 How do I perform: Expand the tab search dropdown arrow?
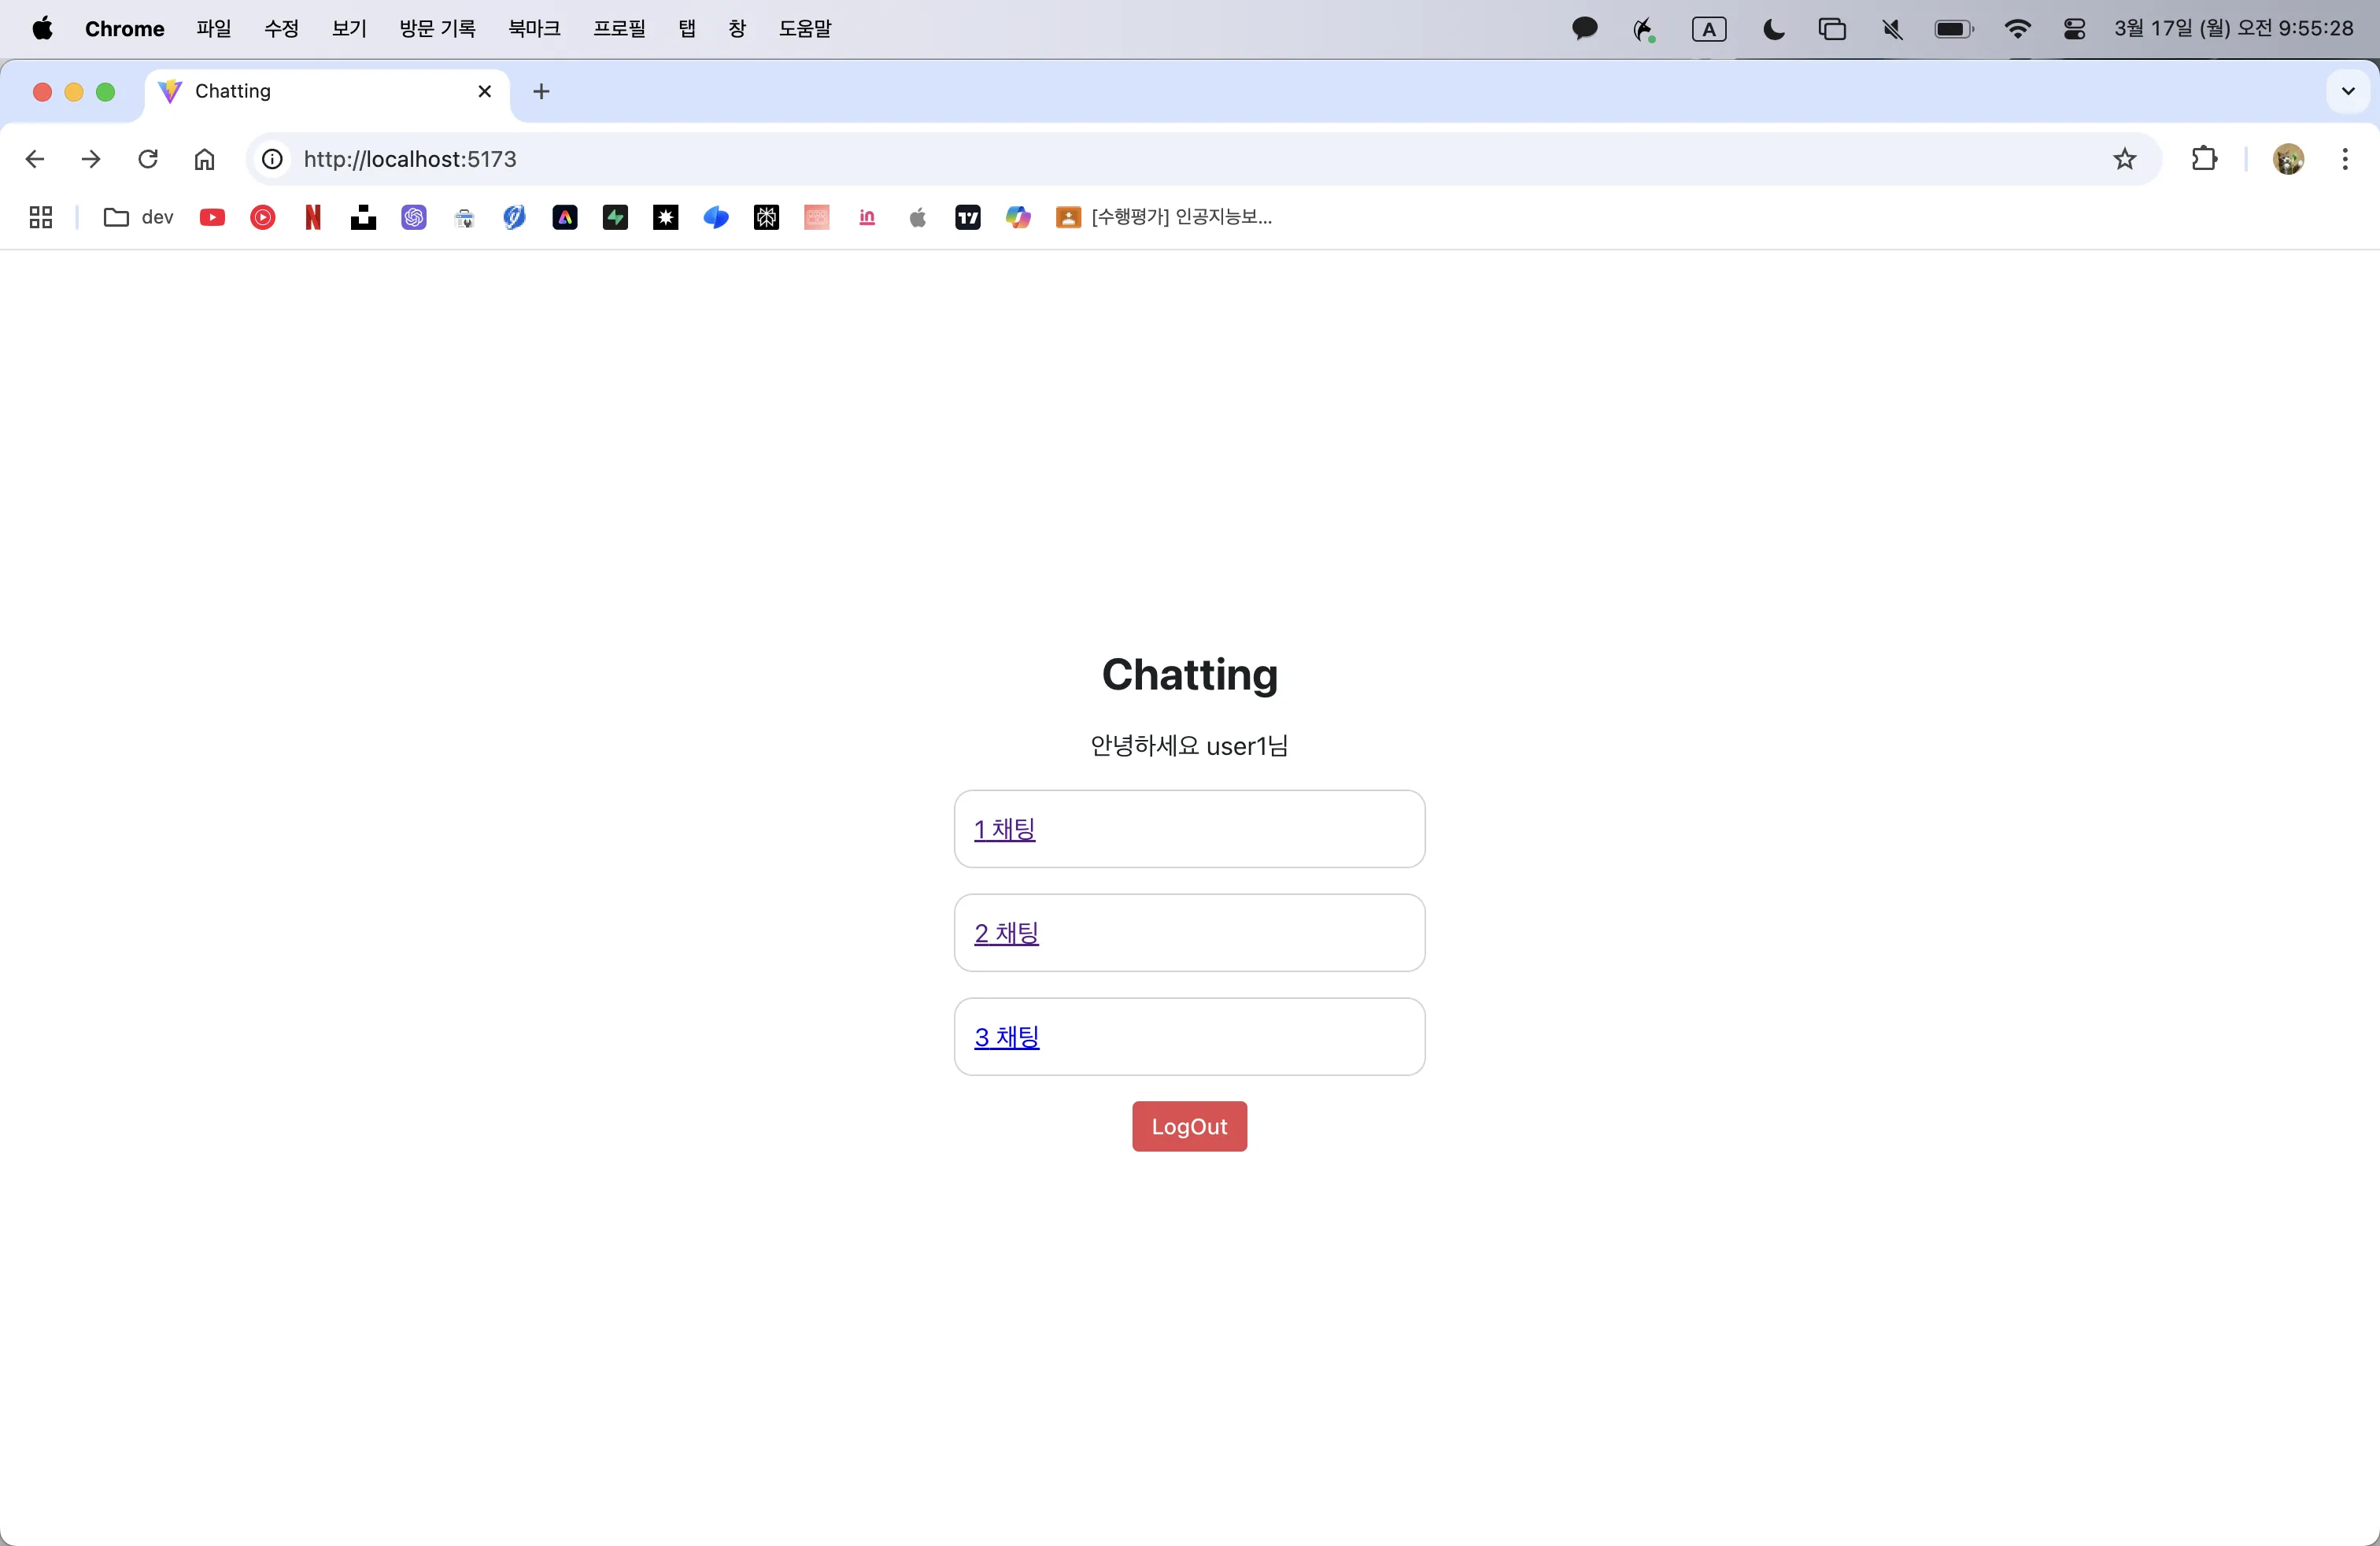coord(2347,91)
